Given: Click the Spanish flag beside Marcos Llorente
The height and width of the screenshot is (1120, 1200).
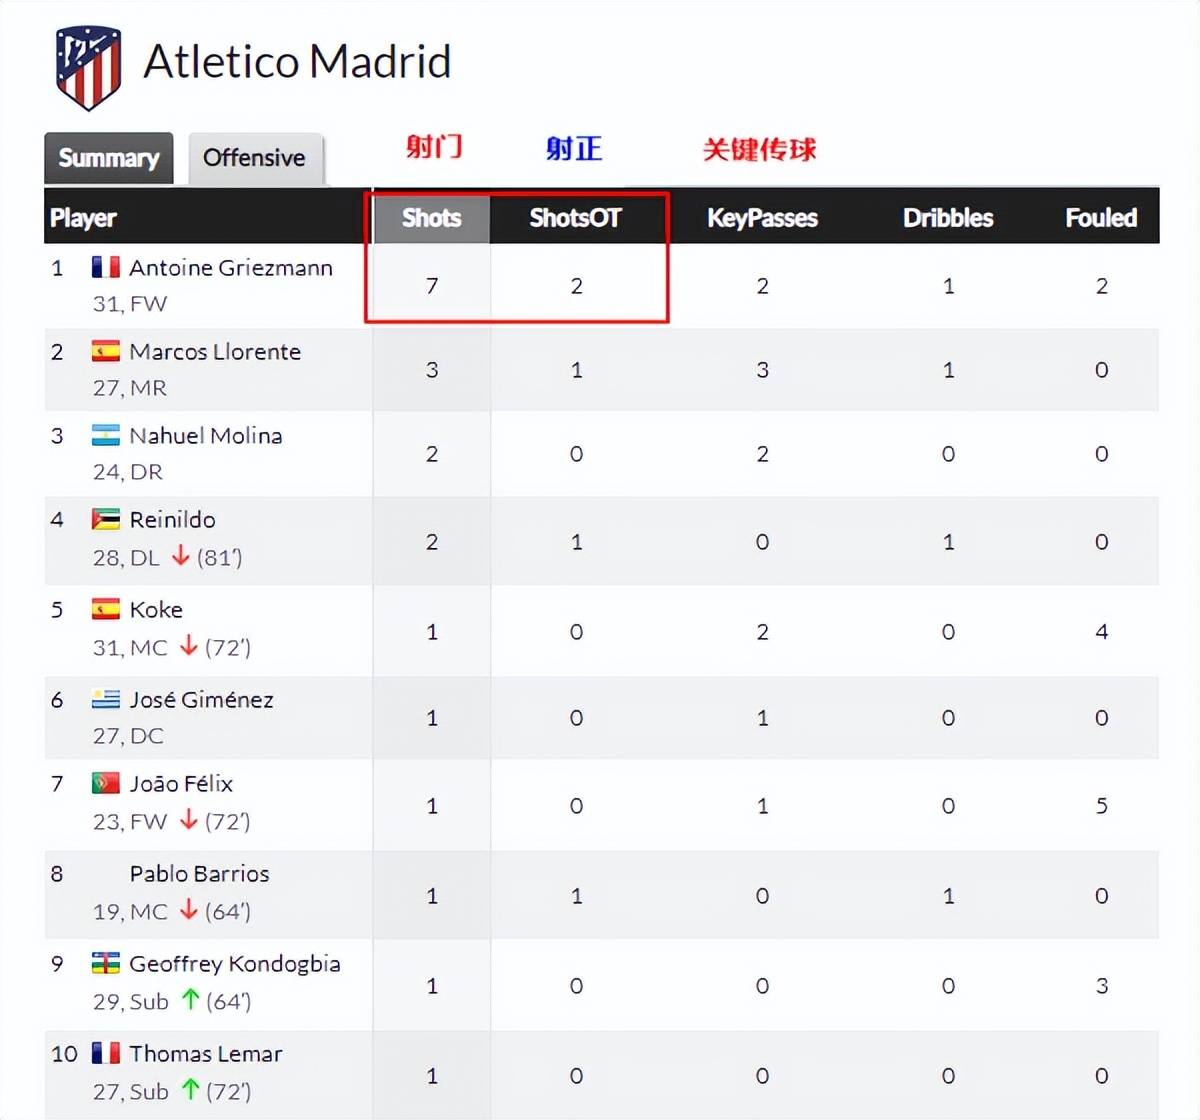Looking at the screenshot, I should pyautogui.click(x=106, y=351).
